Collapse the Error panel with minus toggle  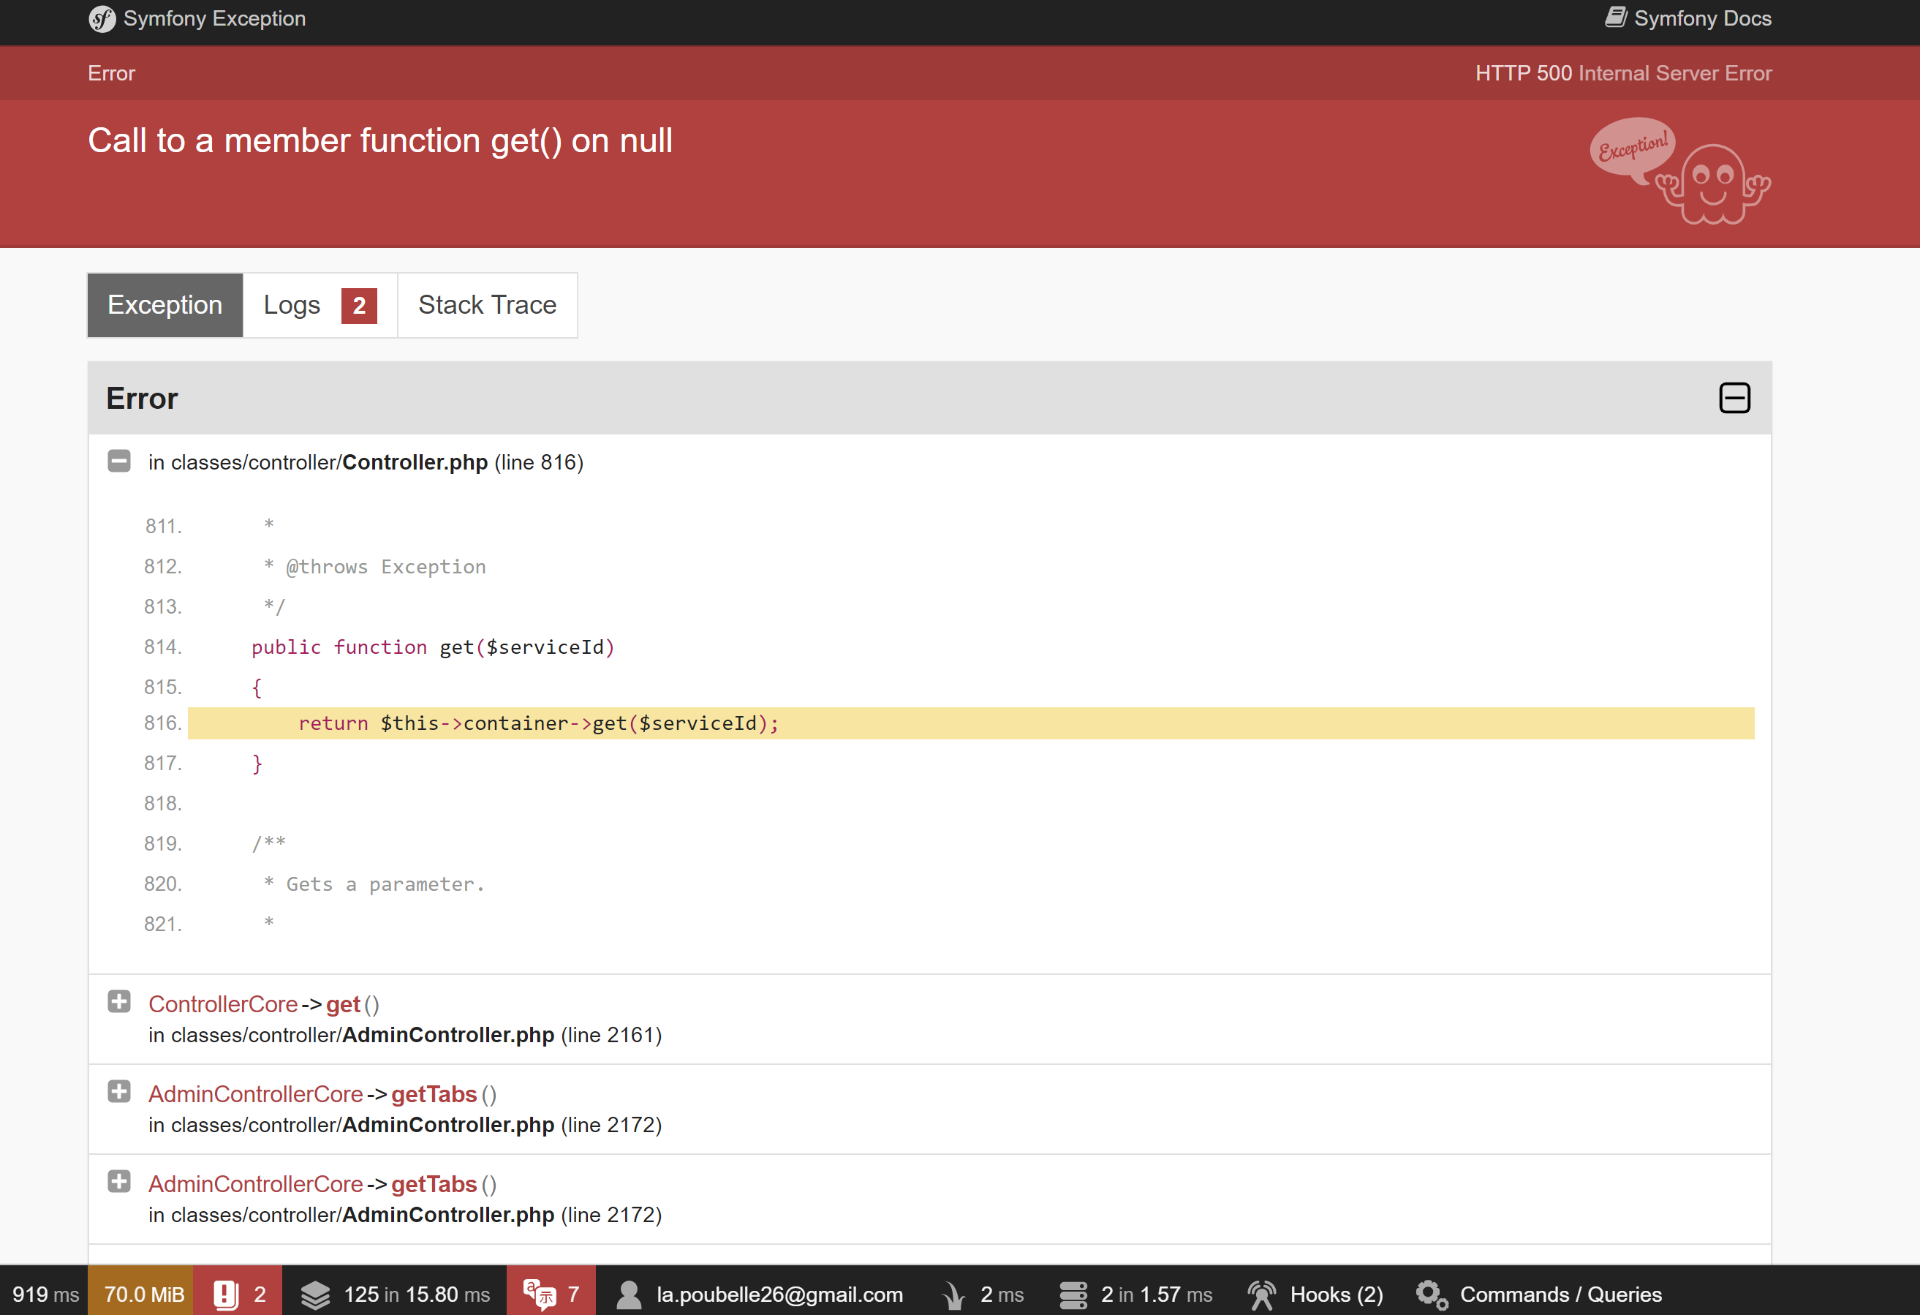pos(1734,398)
